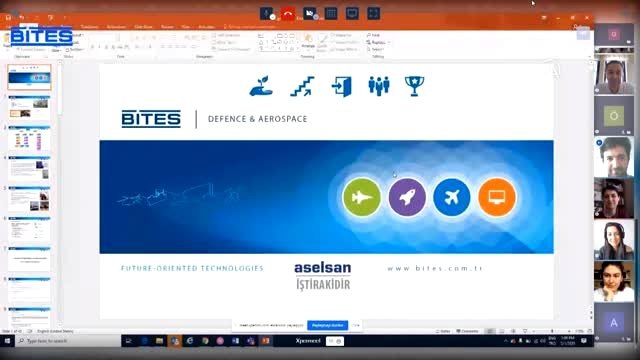Toggle the camera in the call toolbar
Viewport: 640px width, 360px height.
tap(310, 13)
